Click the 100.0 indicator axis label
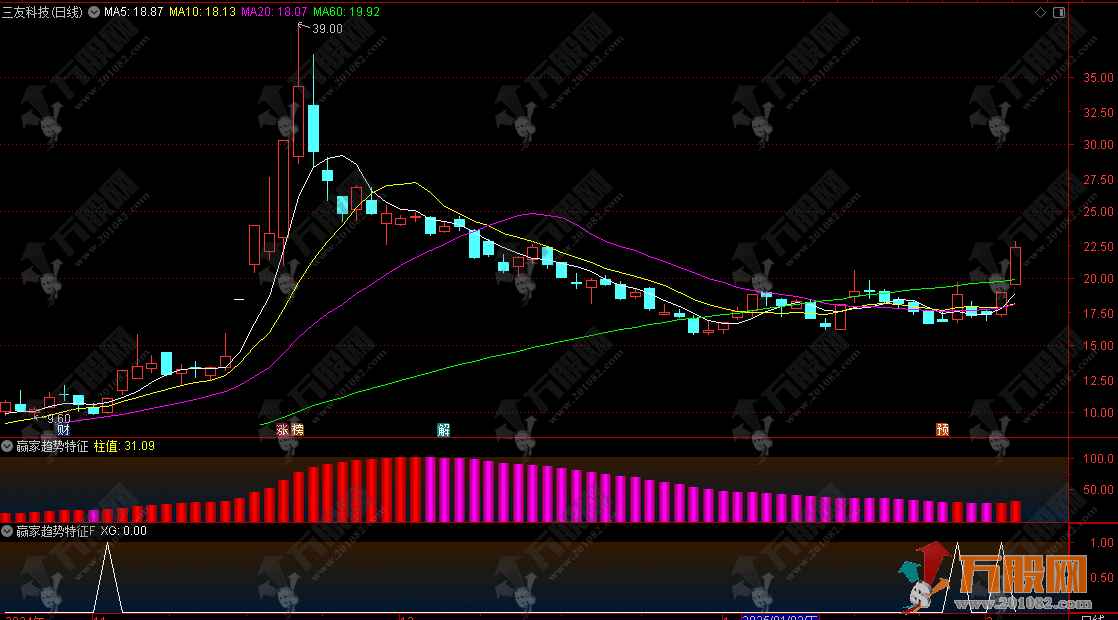 click(x=1098, y=458)
